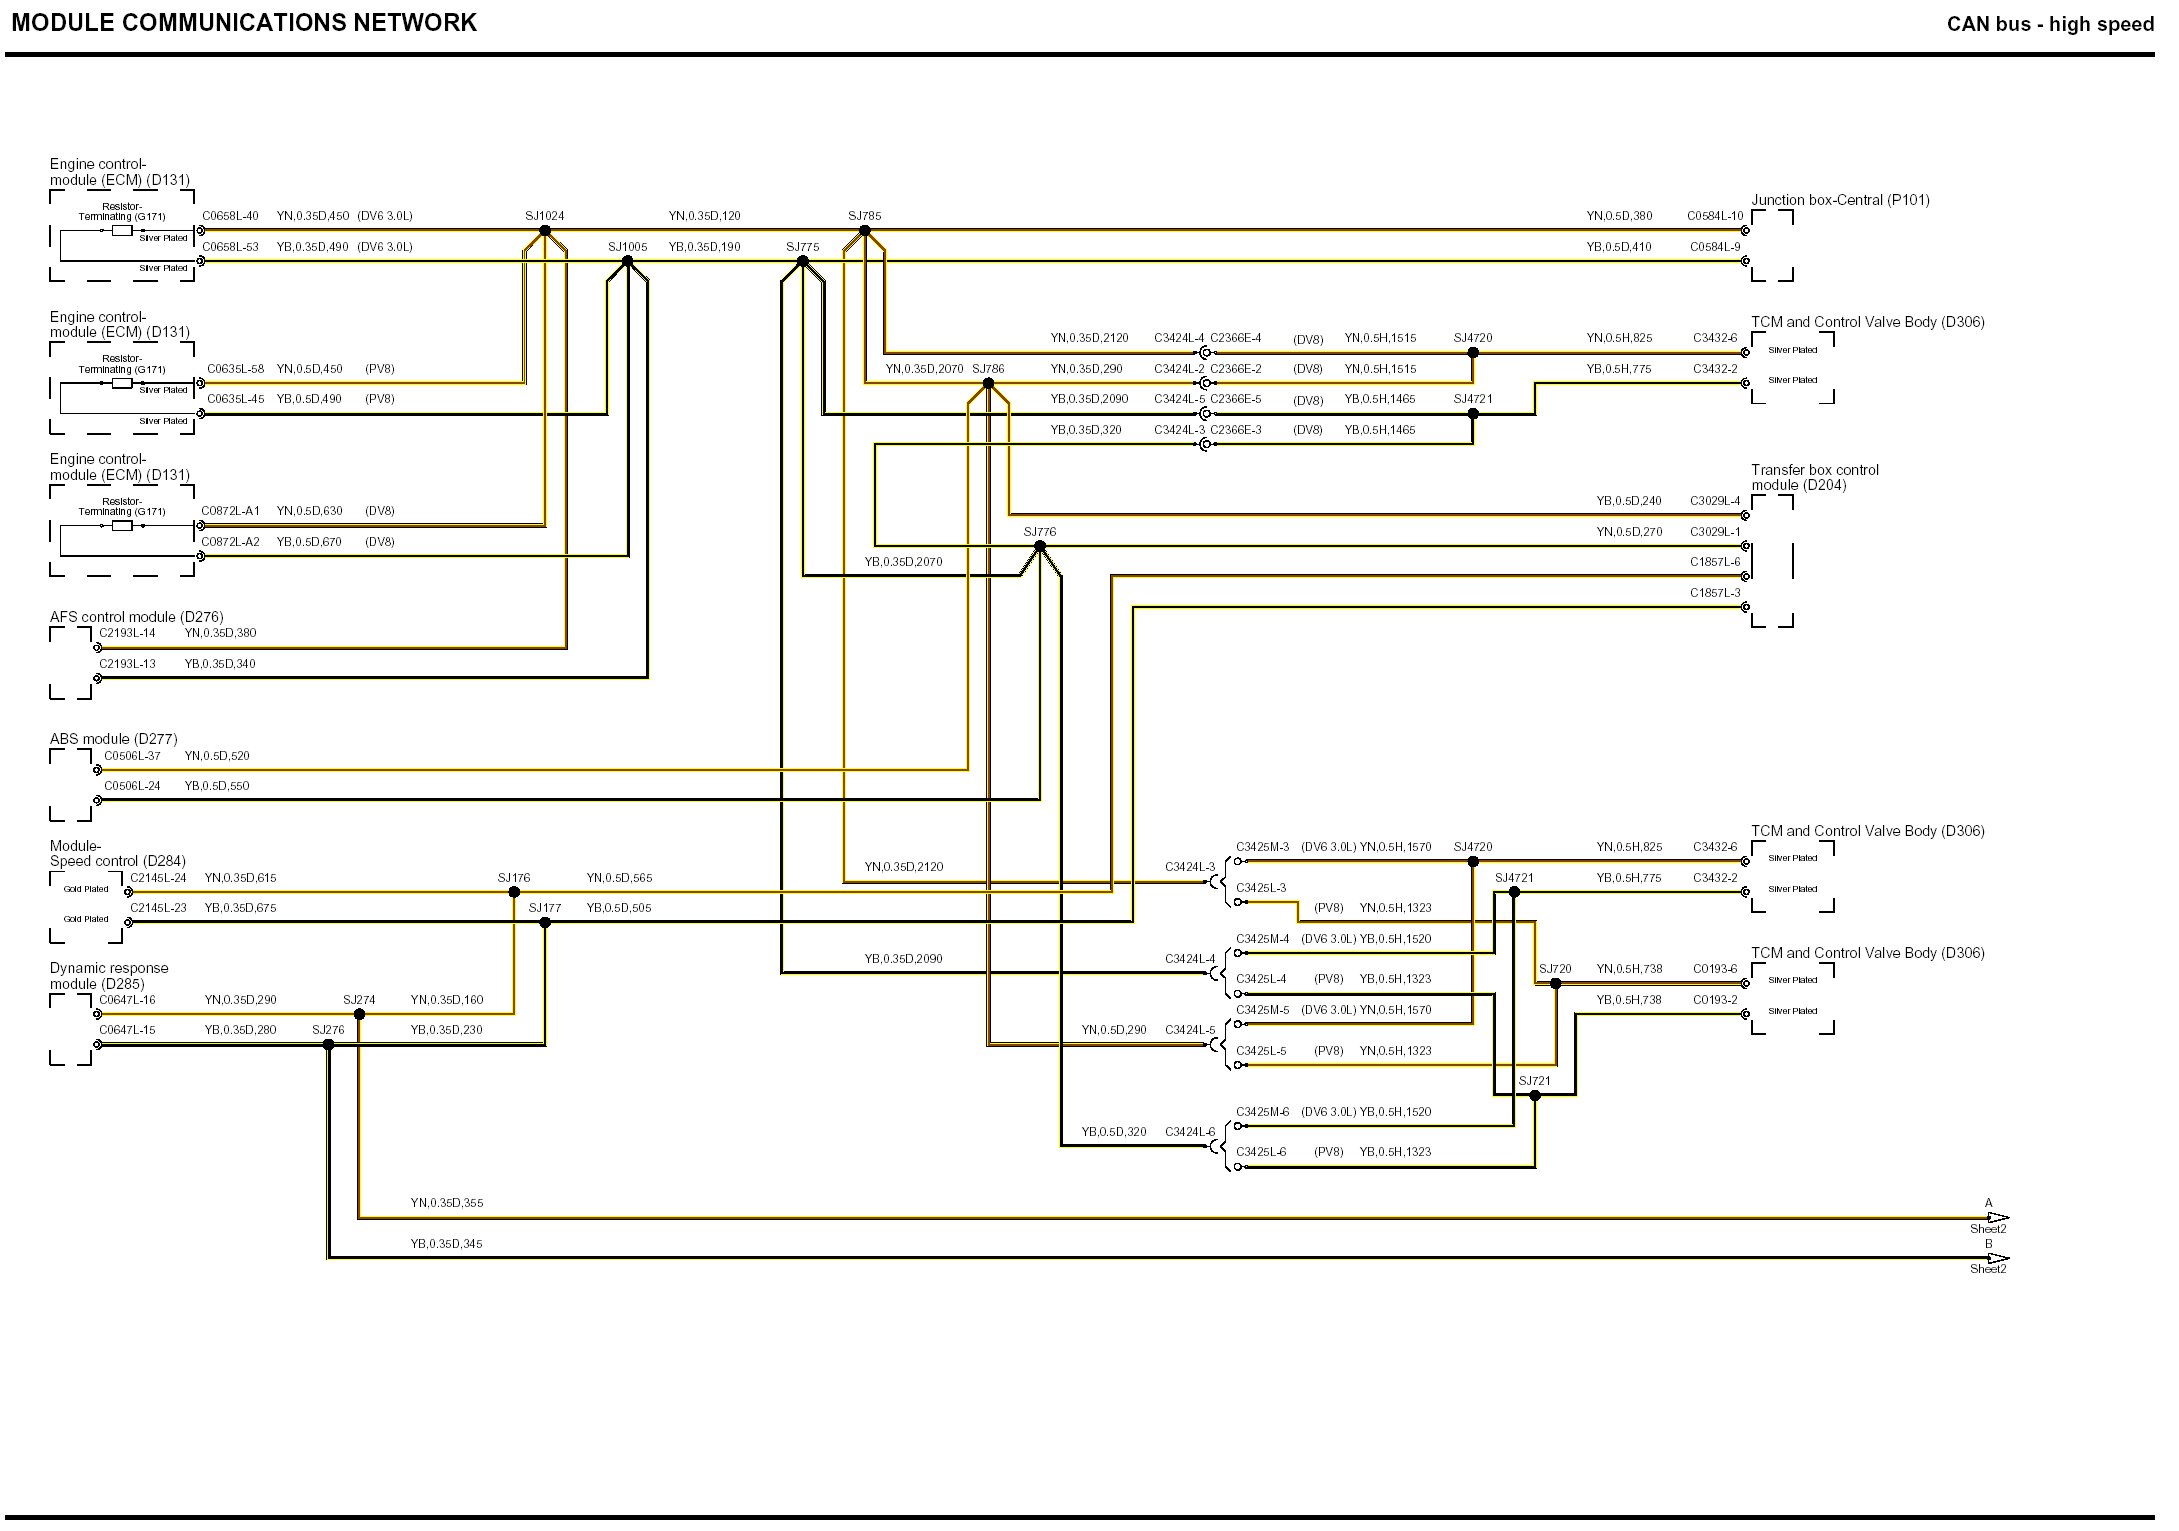
Task: Click the SJ776 splice junction dot
Action: tap(1039, 546)
